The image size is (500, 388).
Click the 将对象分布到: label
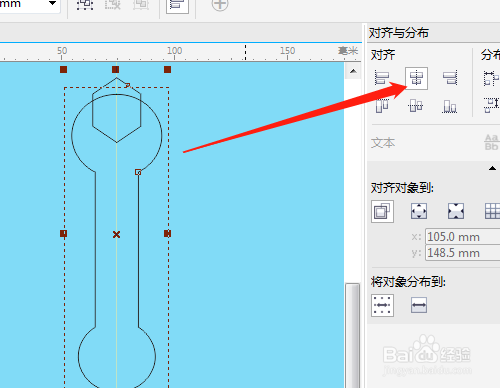pos(408,282)
